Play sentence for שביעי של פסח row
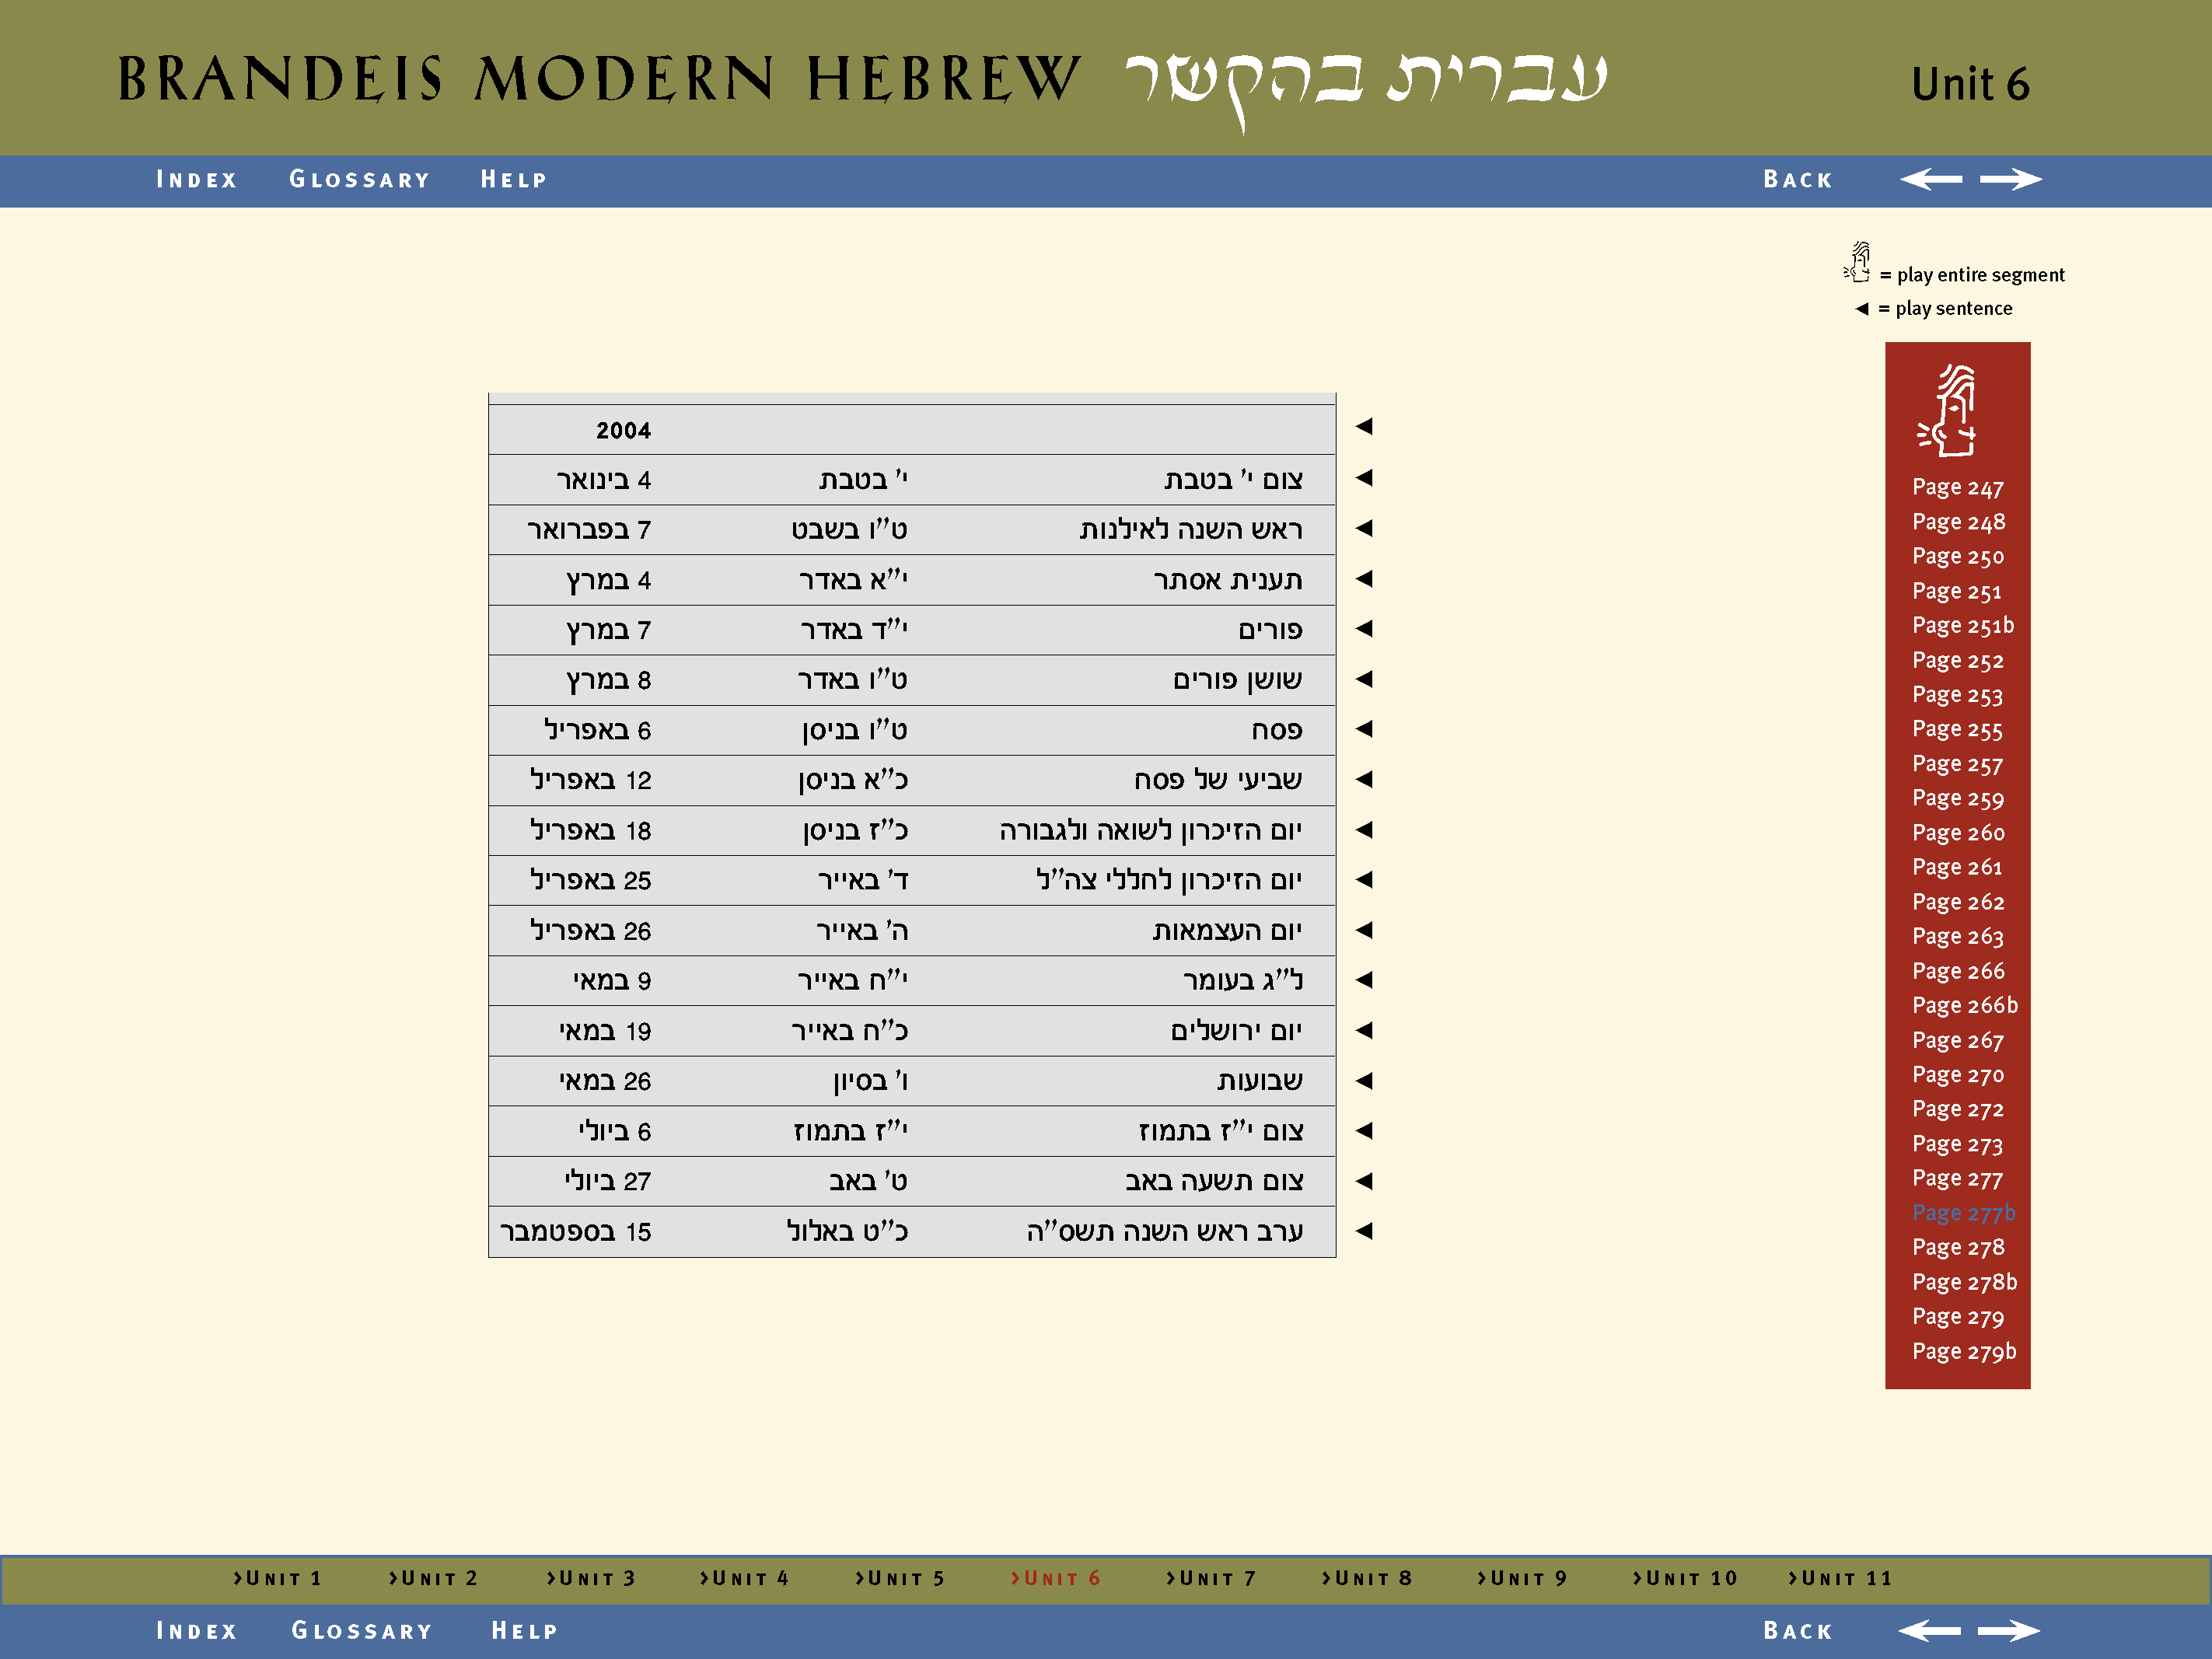Viewport: 2212px width, 1659px height. (1364, 779)
